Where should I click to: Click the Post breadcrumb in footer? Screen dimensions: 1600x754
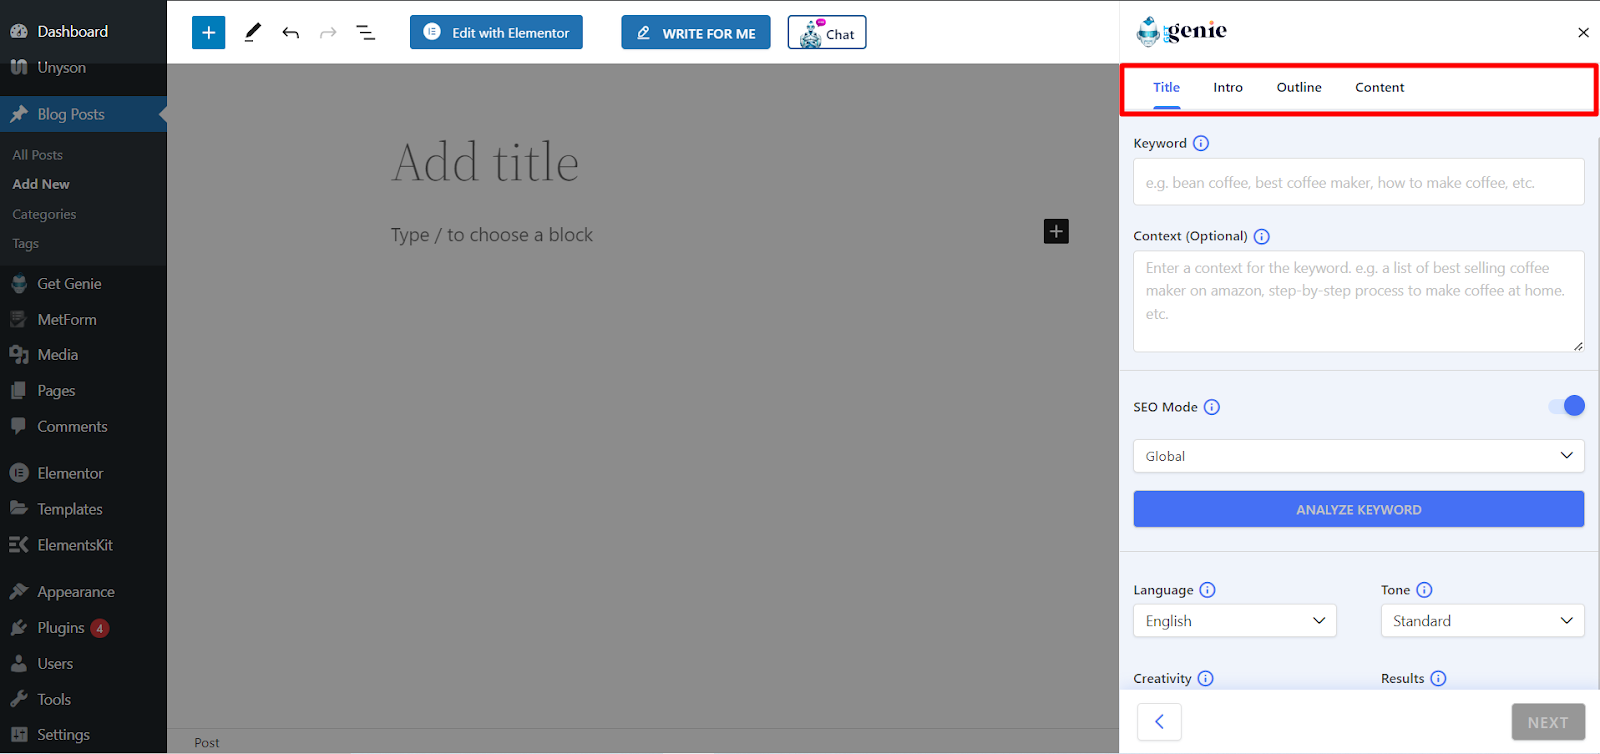pyautogui.click(x=206, y=742)
